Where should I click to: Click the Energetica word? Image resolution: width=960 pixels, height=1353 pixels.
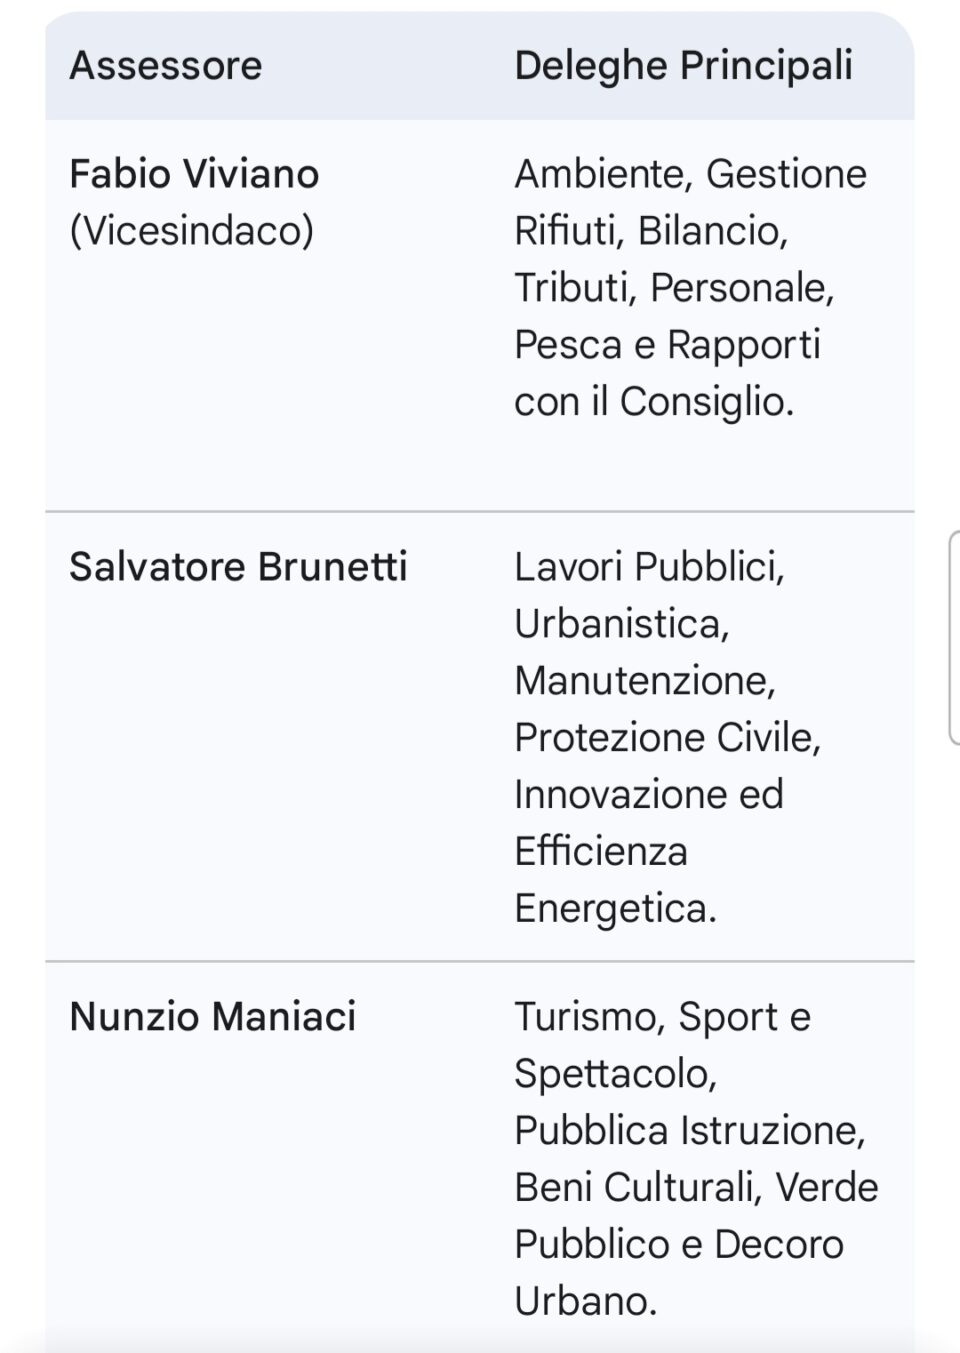click(x=615, y=909)
